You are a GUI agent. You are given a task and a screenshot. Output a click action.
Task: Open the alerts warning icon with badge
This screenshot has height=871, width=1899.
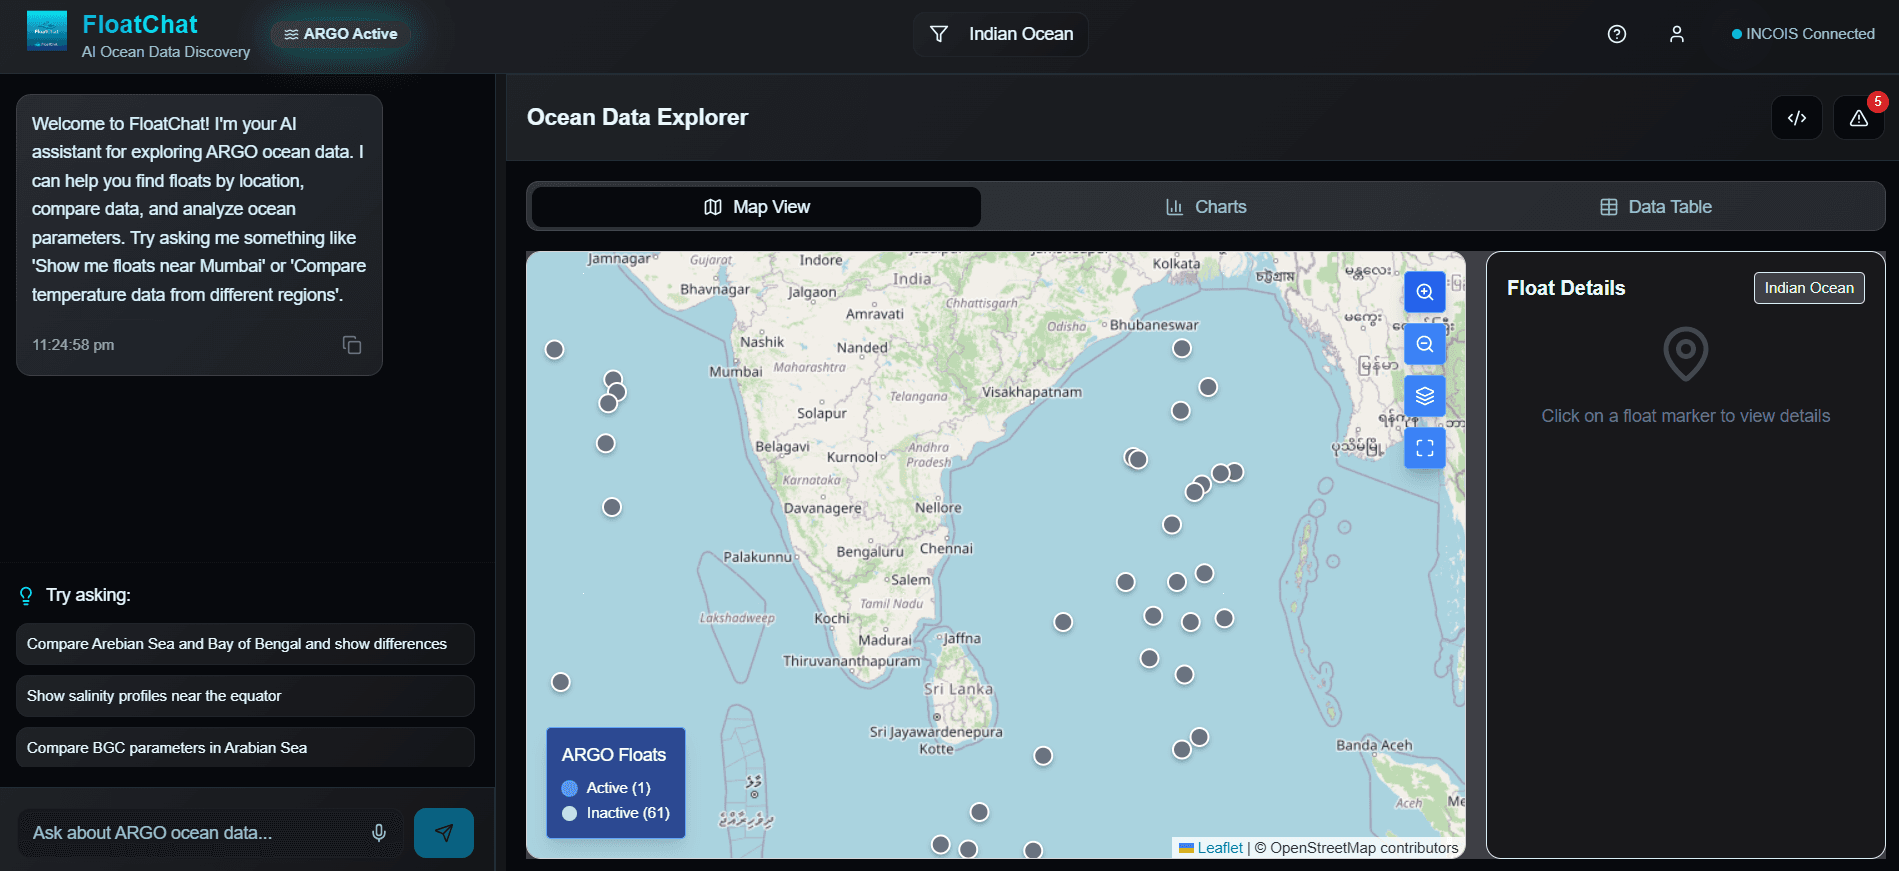point(1858,118)
